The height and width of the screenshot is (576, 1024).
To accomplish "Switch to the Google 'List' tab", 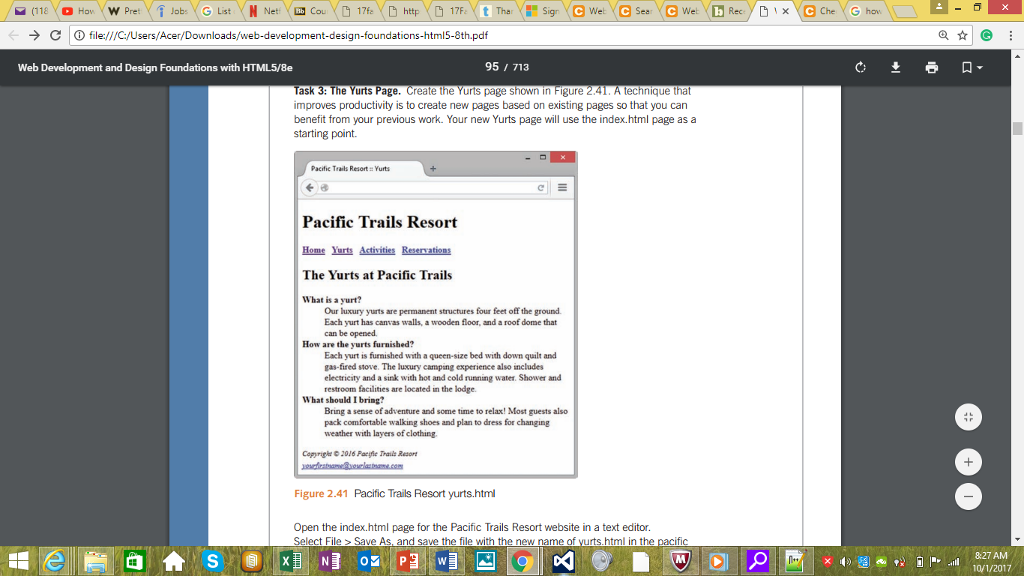I will click(218, 10).
